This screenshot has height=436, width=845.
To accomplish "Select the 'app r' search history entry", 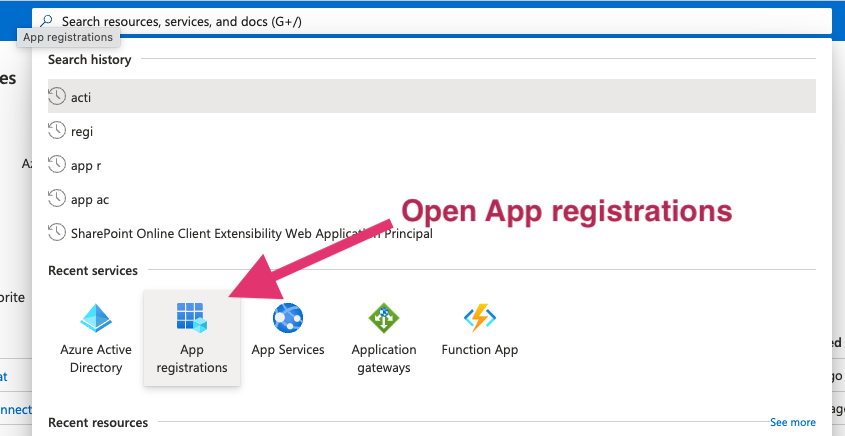I will point(432,165).
